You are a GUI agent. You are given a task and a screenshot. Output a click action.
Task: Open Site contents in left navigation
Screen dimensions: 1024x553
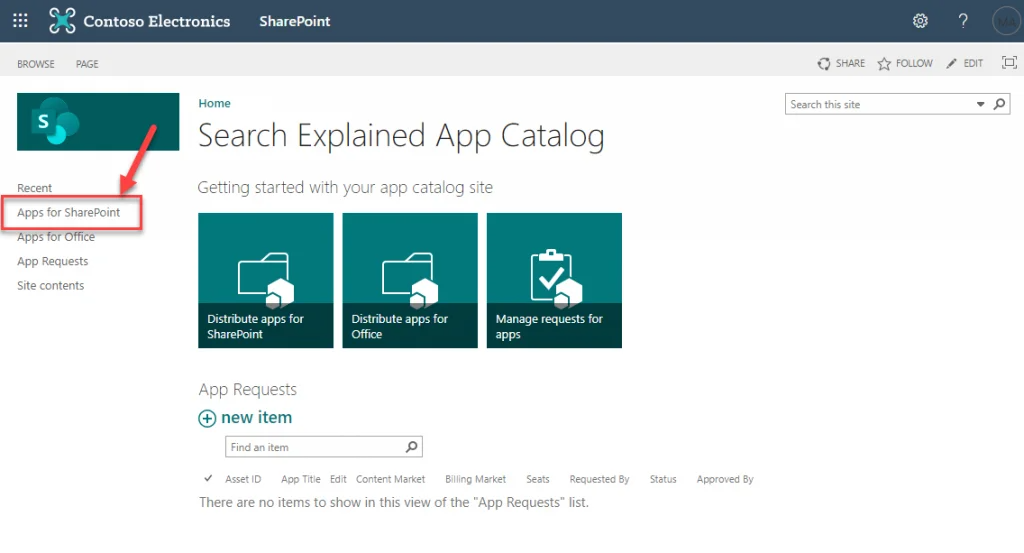tap(50, 285)
